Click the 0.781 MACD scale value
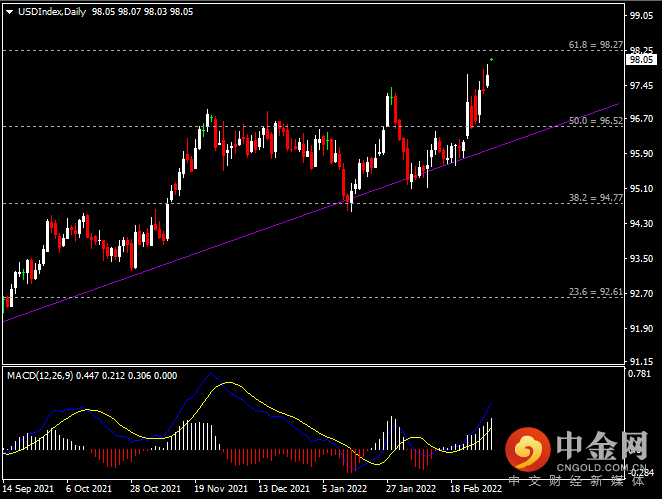The width and height of the screenshot is (662, 499). pyautogui.click(x=639, y=374)
